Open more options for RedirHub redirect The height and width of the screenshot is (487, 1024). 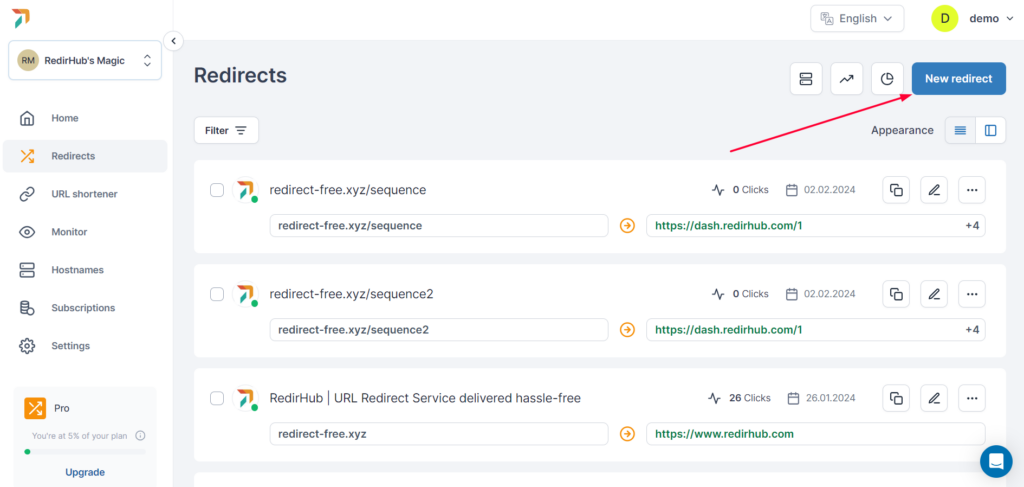pos(972,398)
